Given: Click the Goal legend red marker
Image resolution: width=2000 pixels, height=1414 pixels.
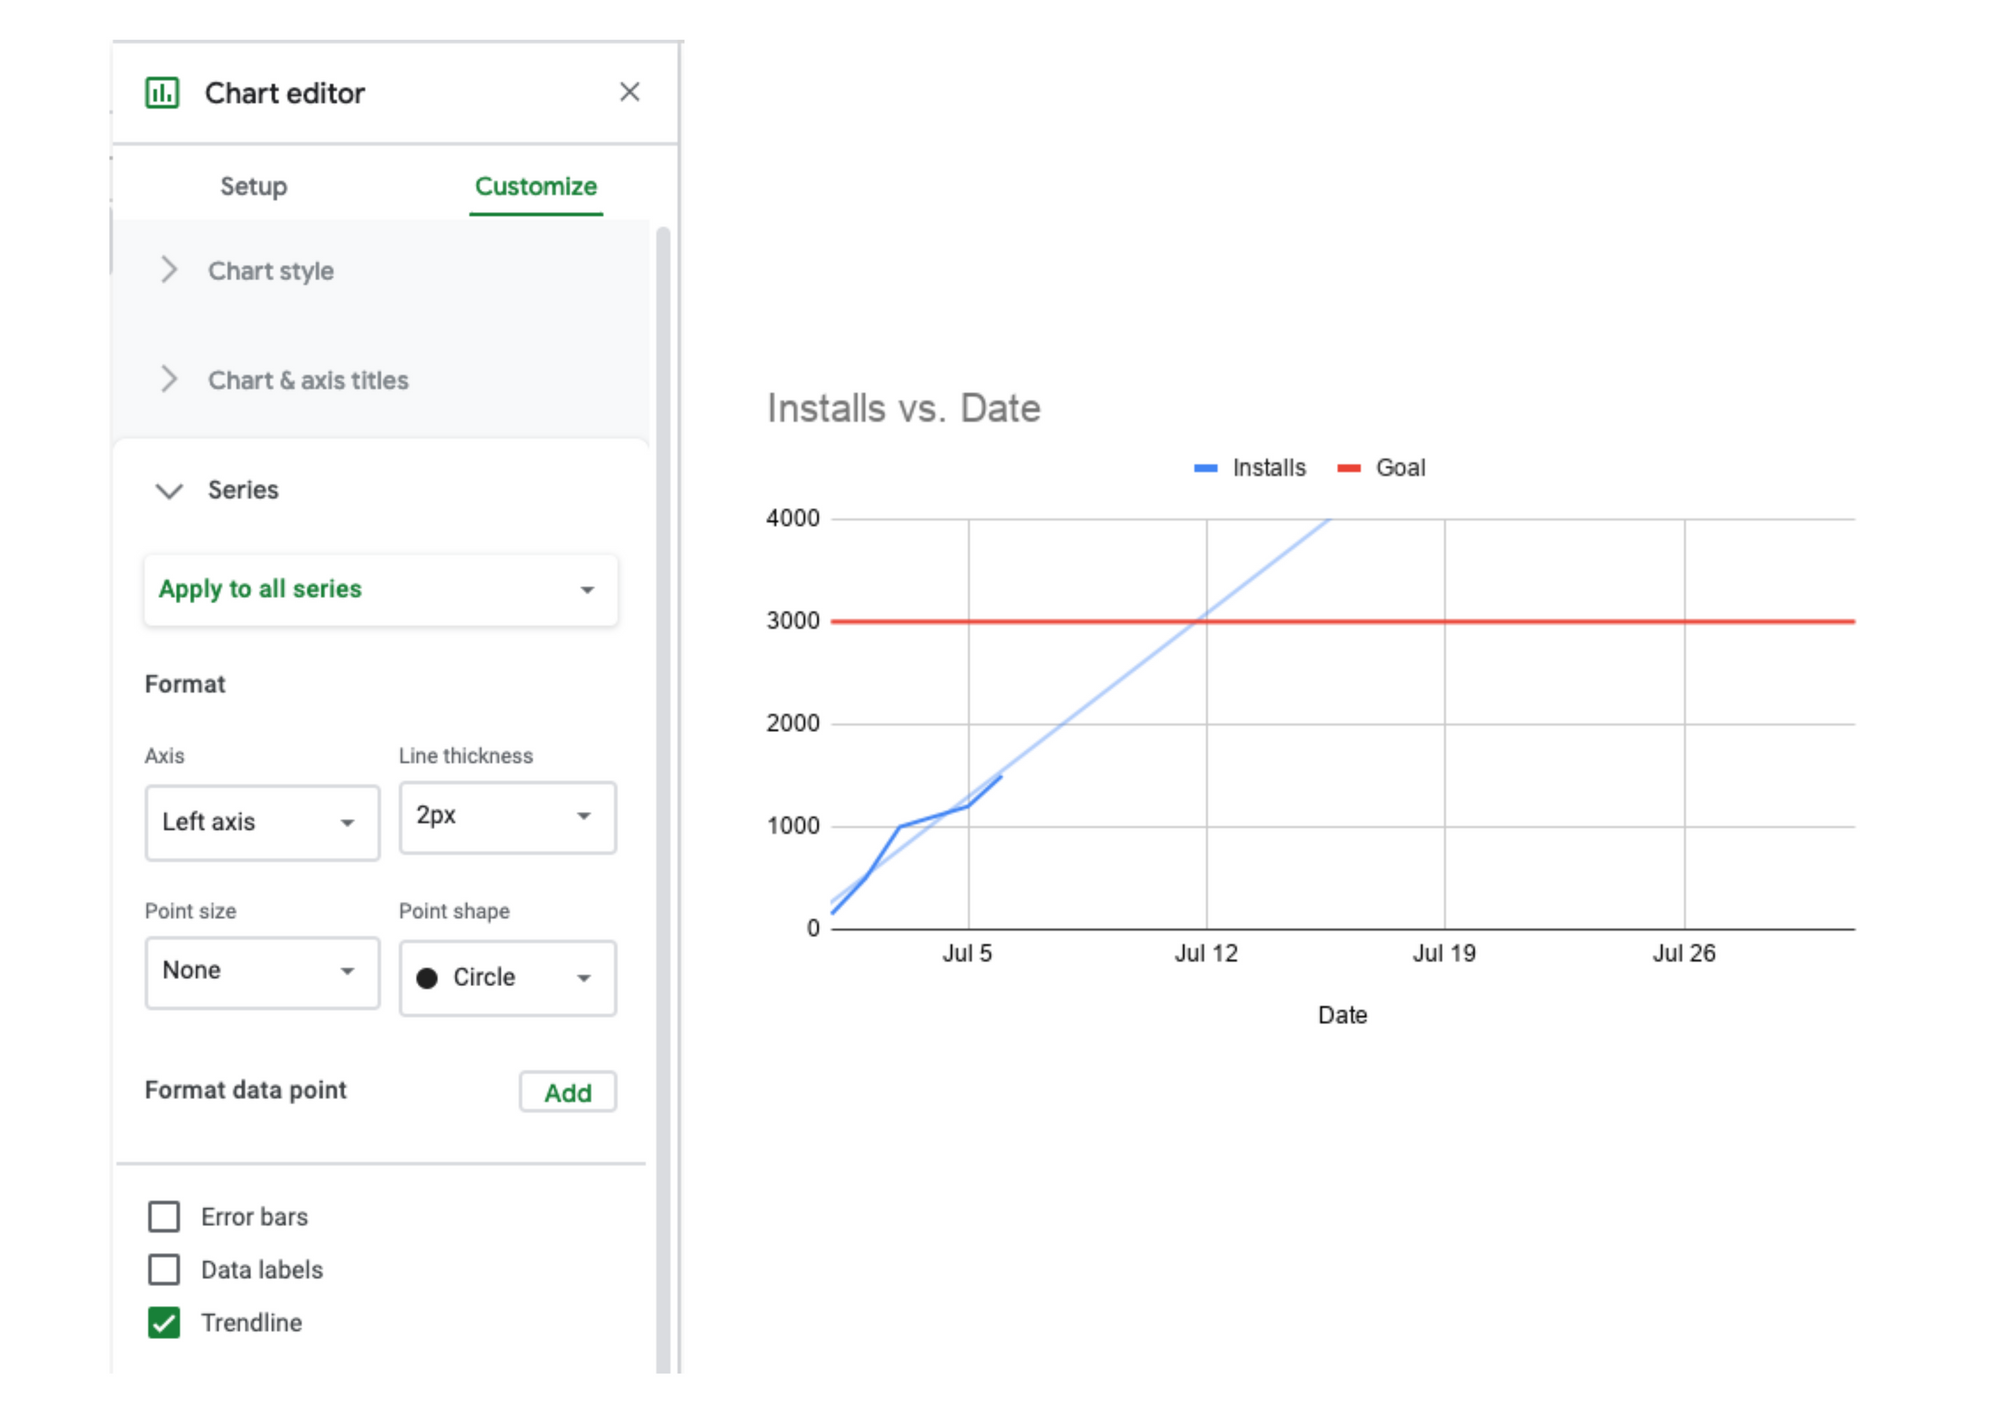Looking at the screenshot, I should pyautogui.click(x=1348, y=468).
